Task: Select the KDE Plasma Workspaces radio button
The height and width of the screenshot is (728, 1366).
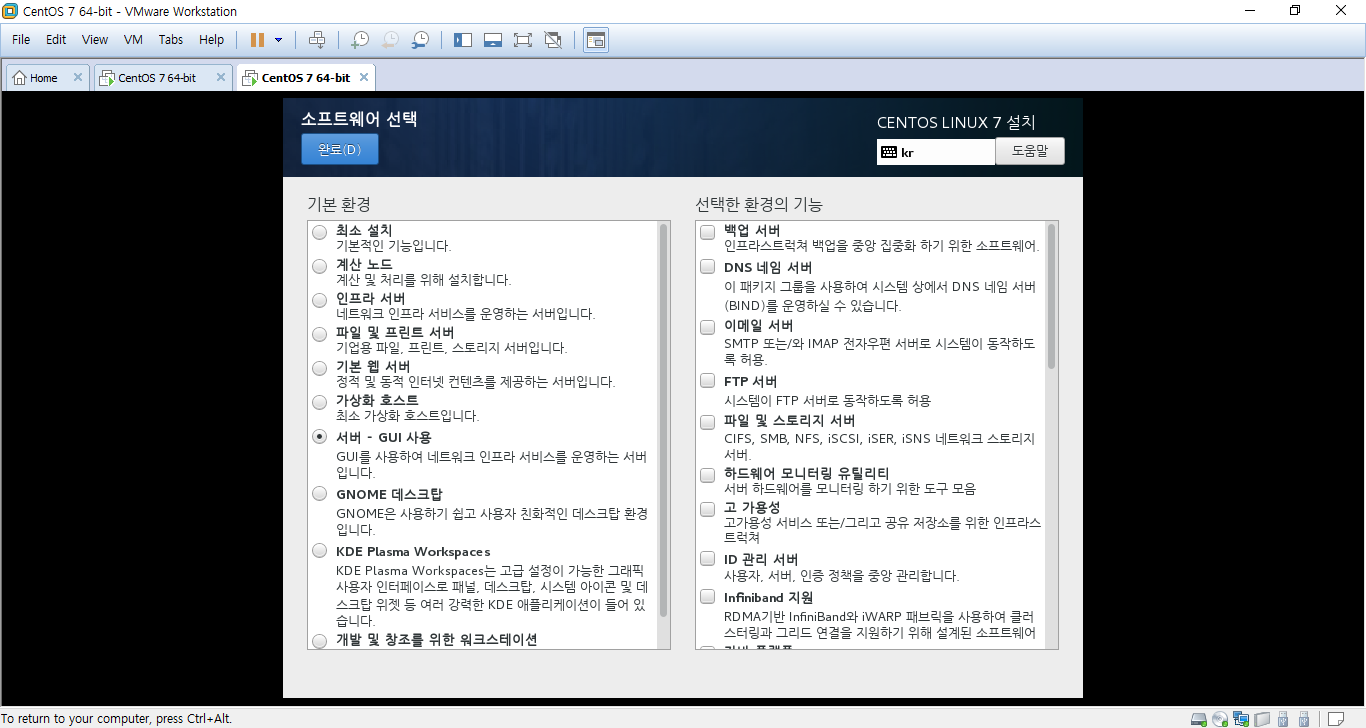Action: 319,551
